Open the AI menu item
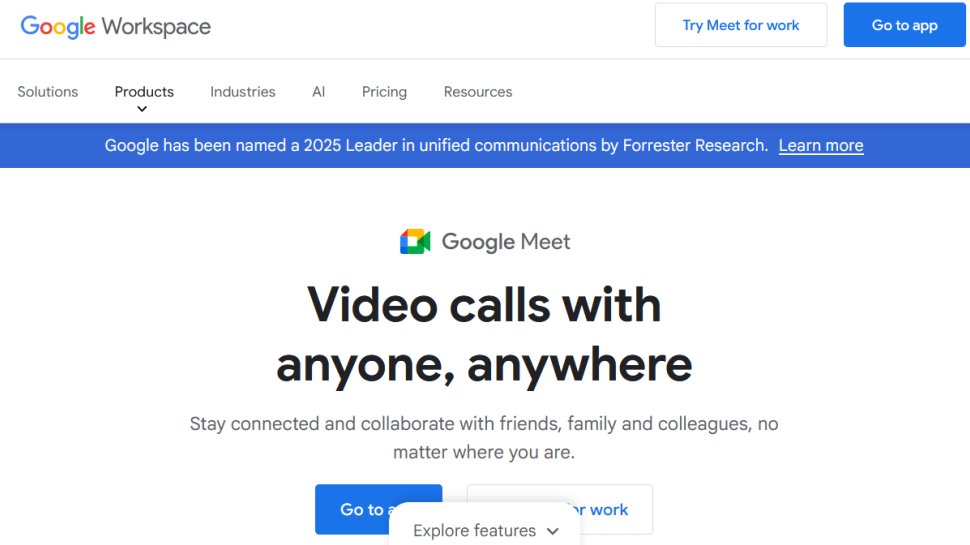 pos(319,92)
